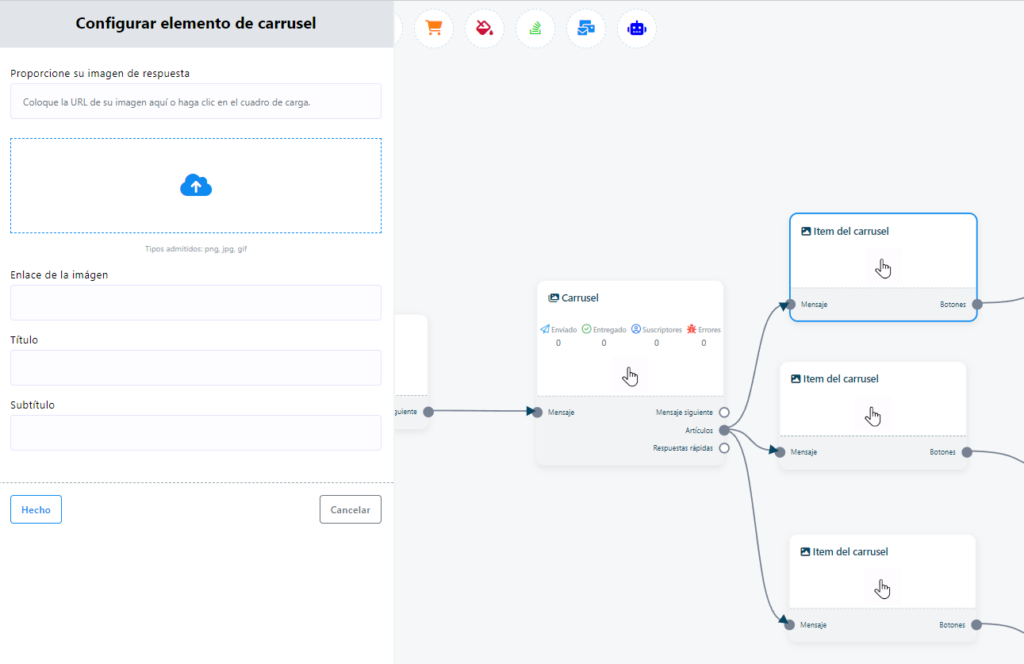This screenshot has width=1024, height=664.
Task: Select the red paint bucket tool
Action: 485,28
